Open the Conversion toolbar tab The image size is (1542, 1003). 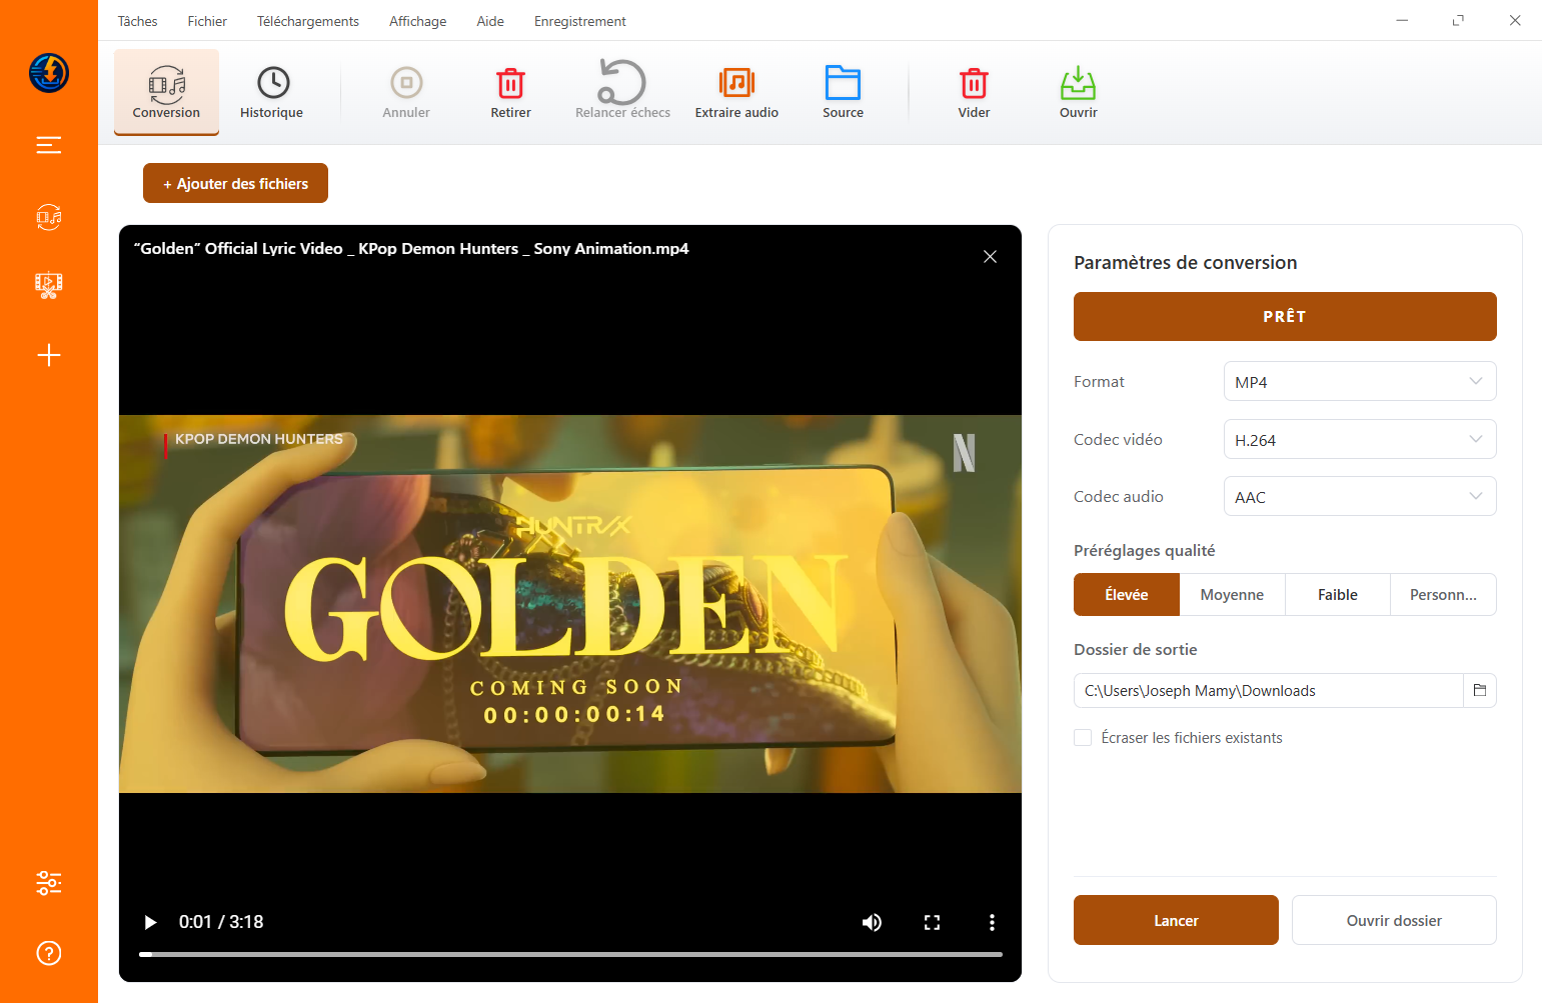(166, 91)
